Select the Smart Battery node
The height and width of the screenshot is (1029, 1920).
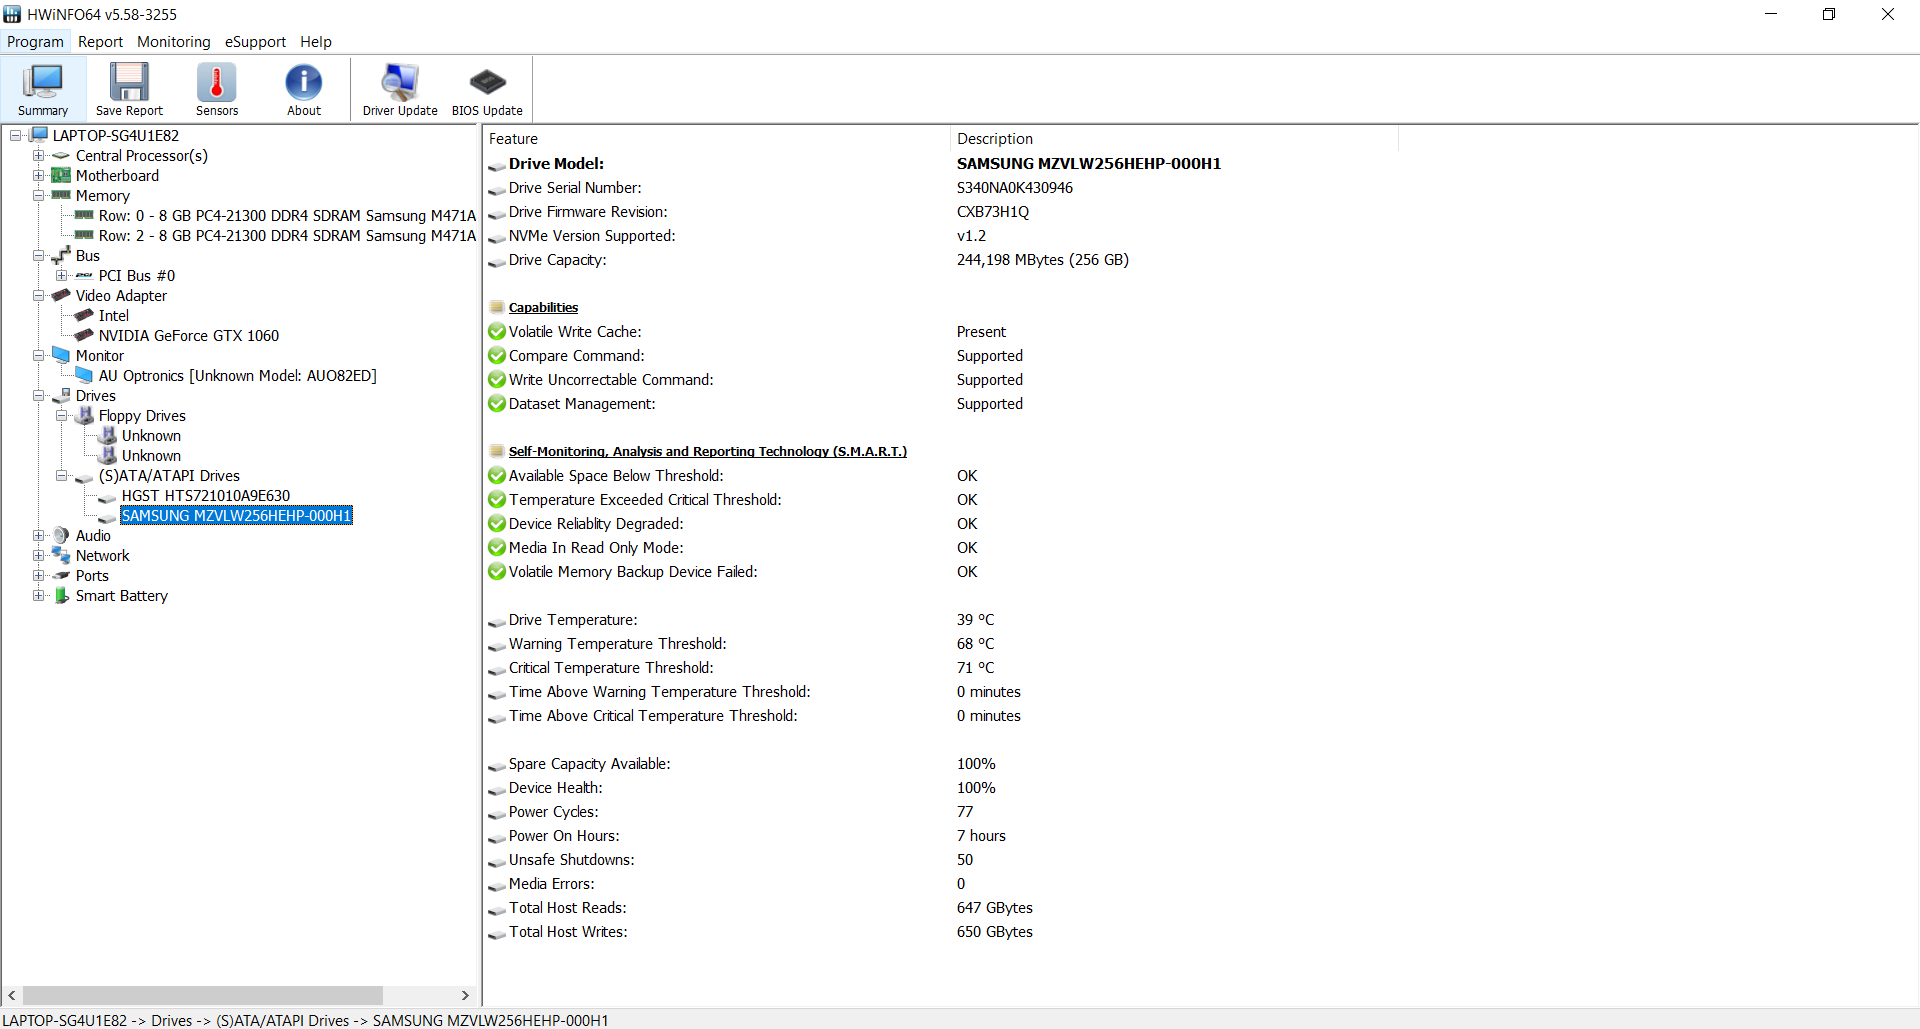[x=122, y=596]
